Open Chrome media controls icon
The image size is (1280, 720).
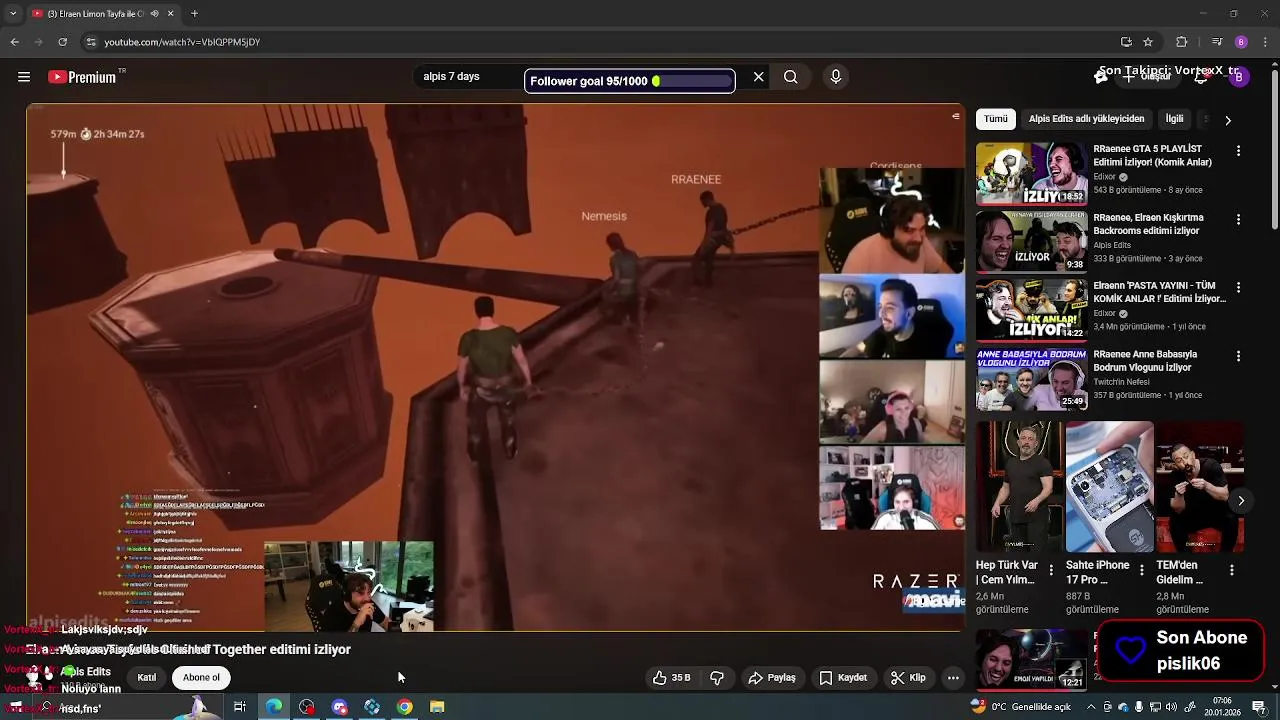1217,42
